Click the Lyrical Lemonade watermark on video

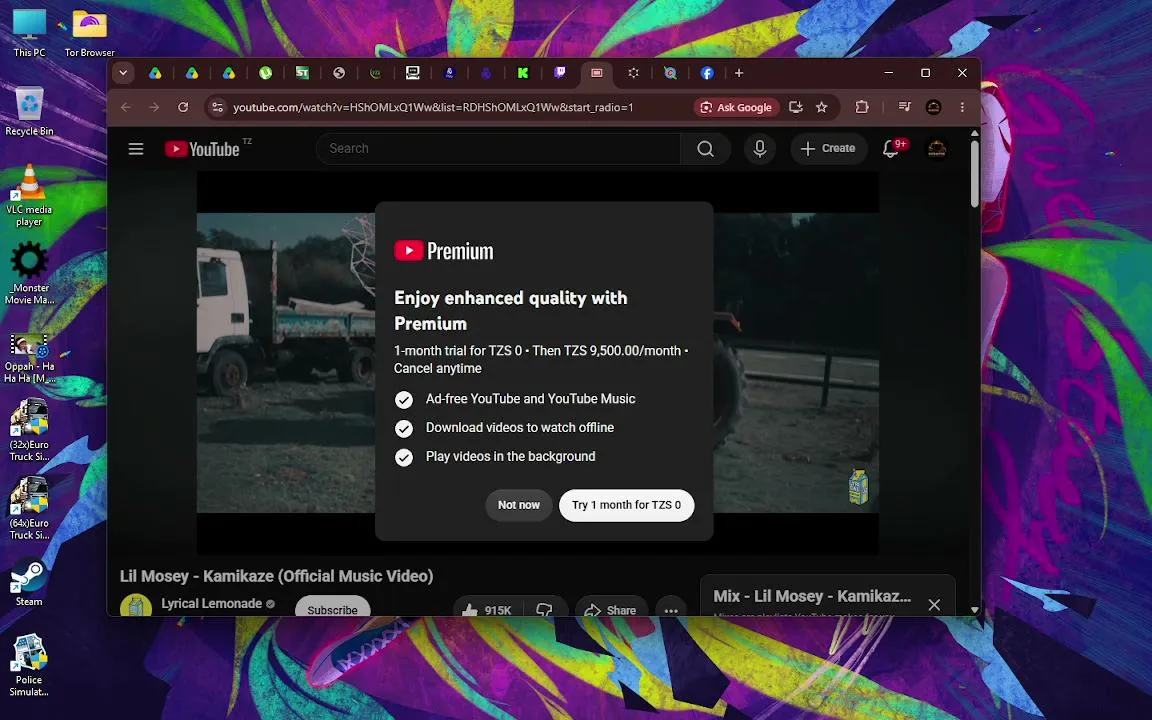coord(858,487)
